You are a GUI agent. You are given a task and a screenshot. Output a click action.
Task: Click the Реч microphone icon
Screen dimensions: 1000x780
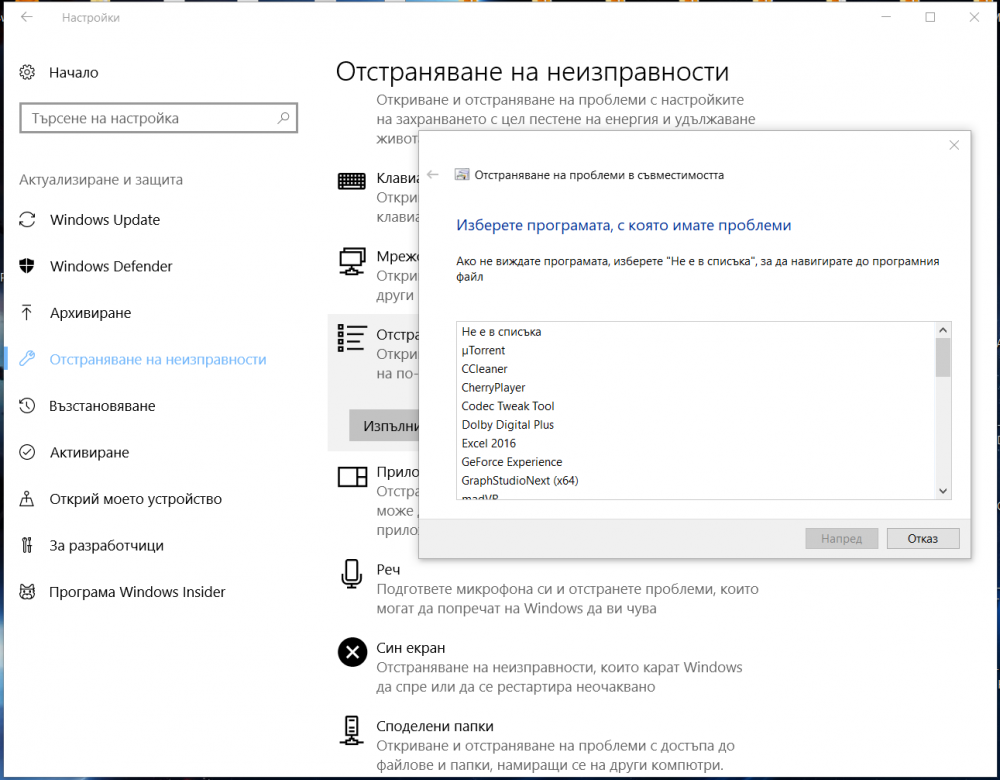click(351, 573)
